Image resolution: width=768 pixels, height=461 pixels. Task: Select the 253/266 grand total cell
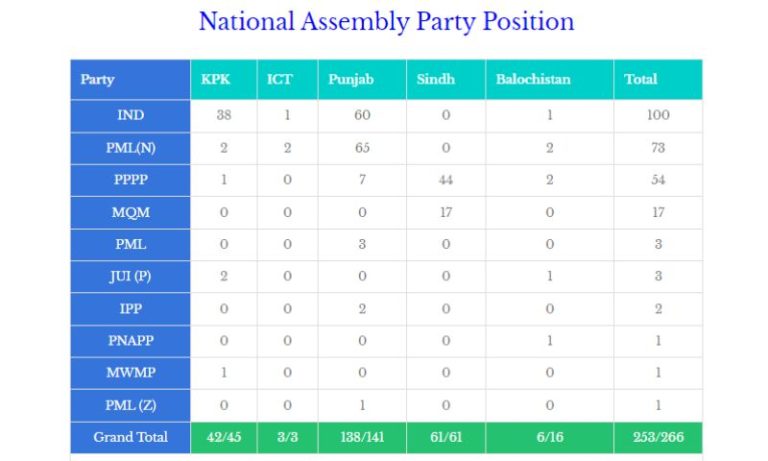(658, 437)
